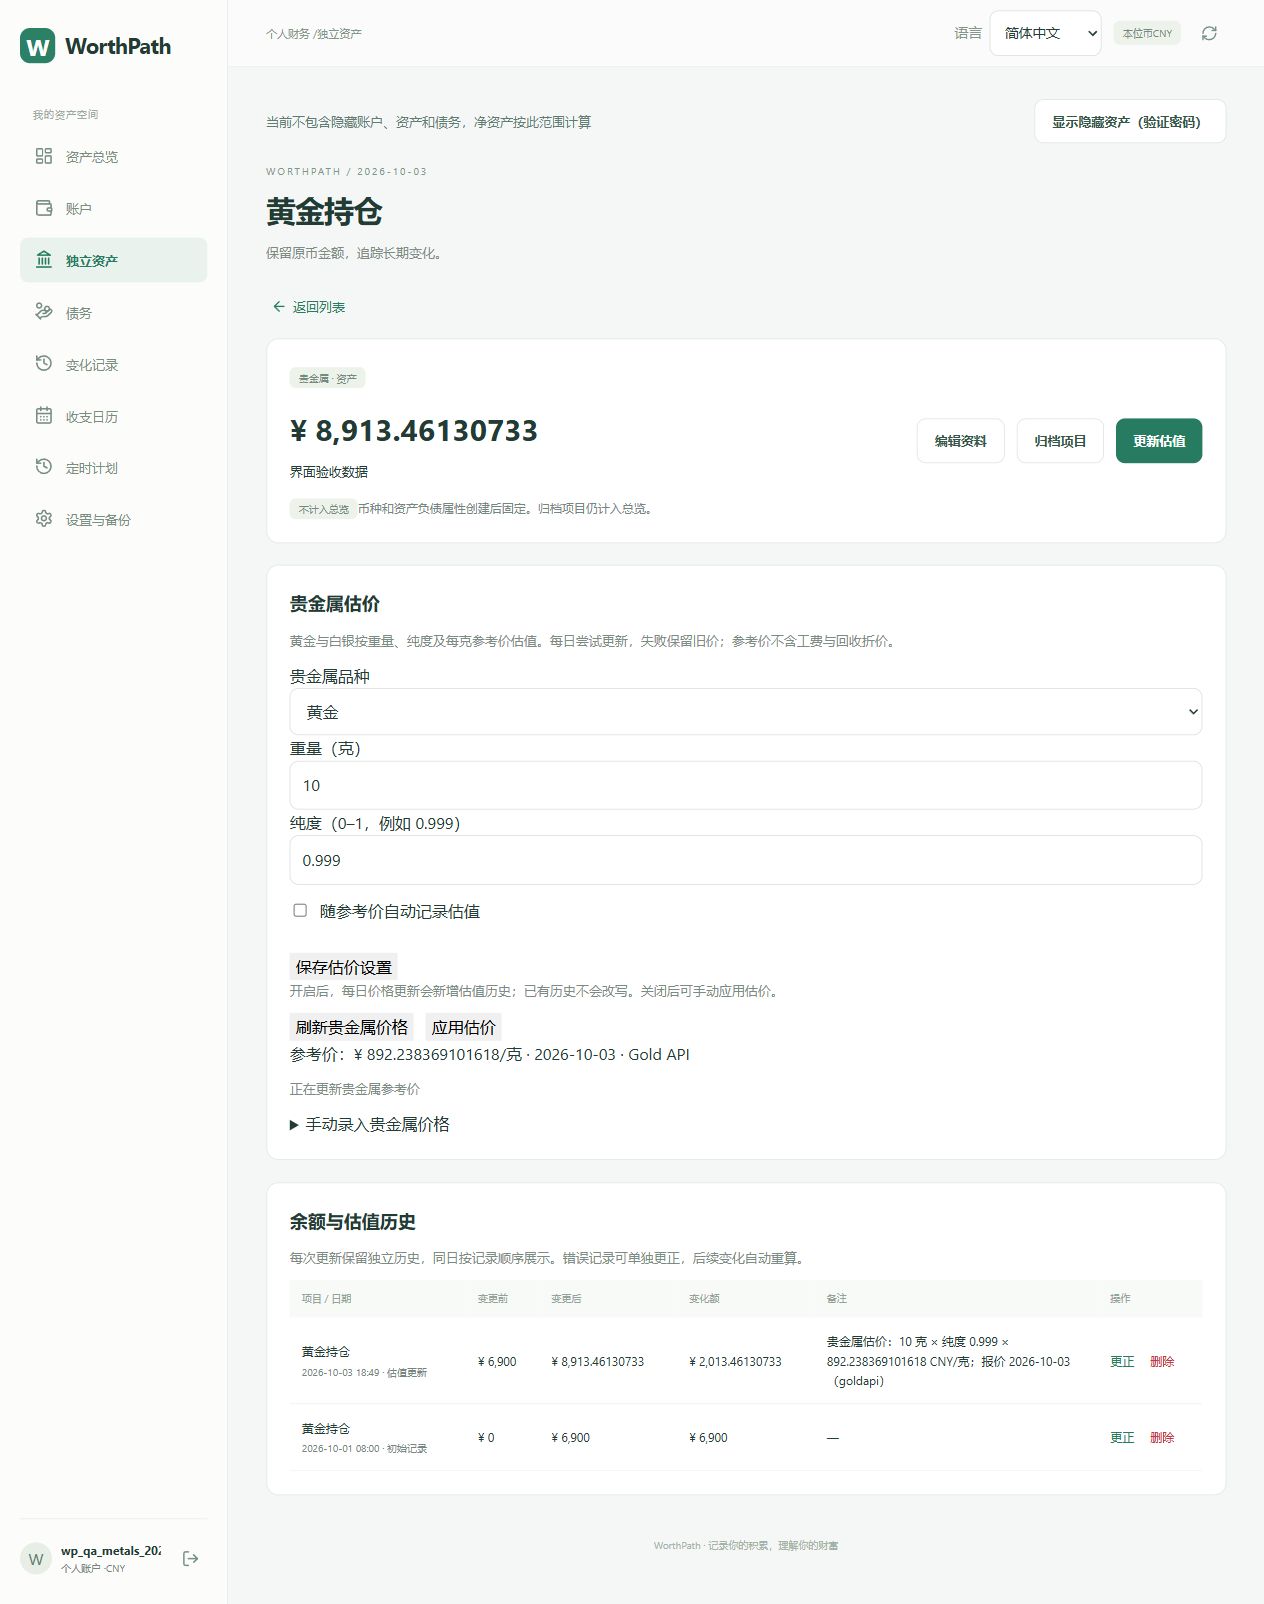The image size is (1264, 1604).
Task: Click the user avatar W at bottom
Action: (x=36, y=1558)
